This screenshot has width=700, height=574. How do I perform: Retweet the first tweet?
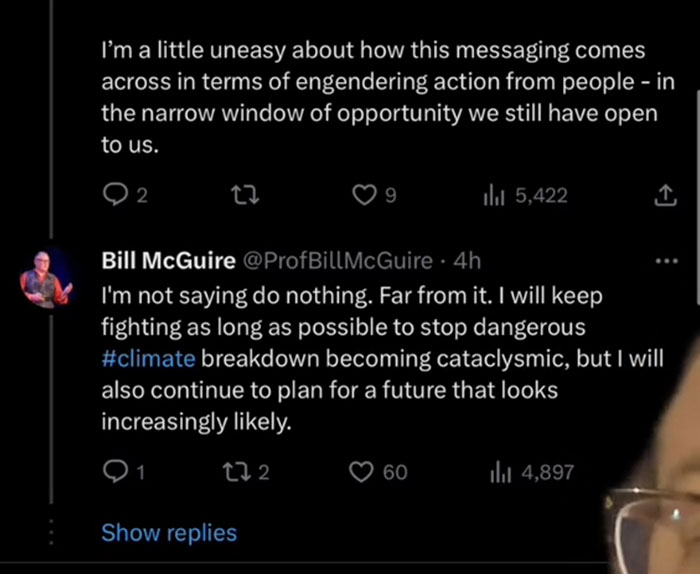coord(240,196)
